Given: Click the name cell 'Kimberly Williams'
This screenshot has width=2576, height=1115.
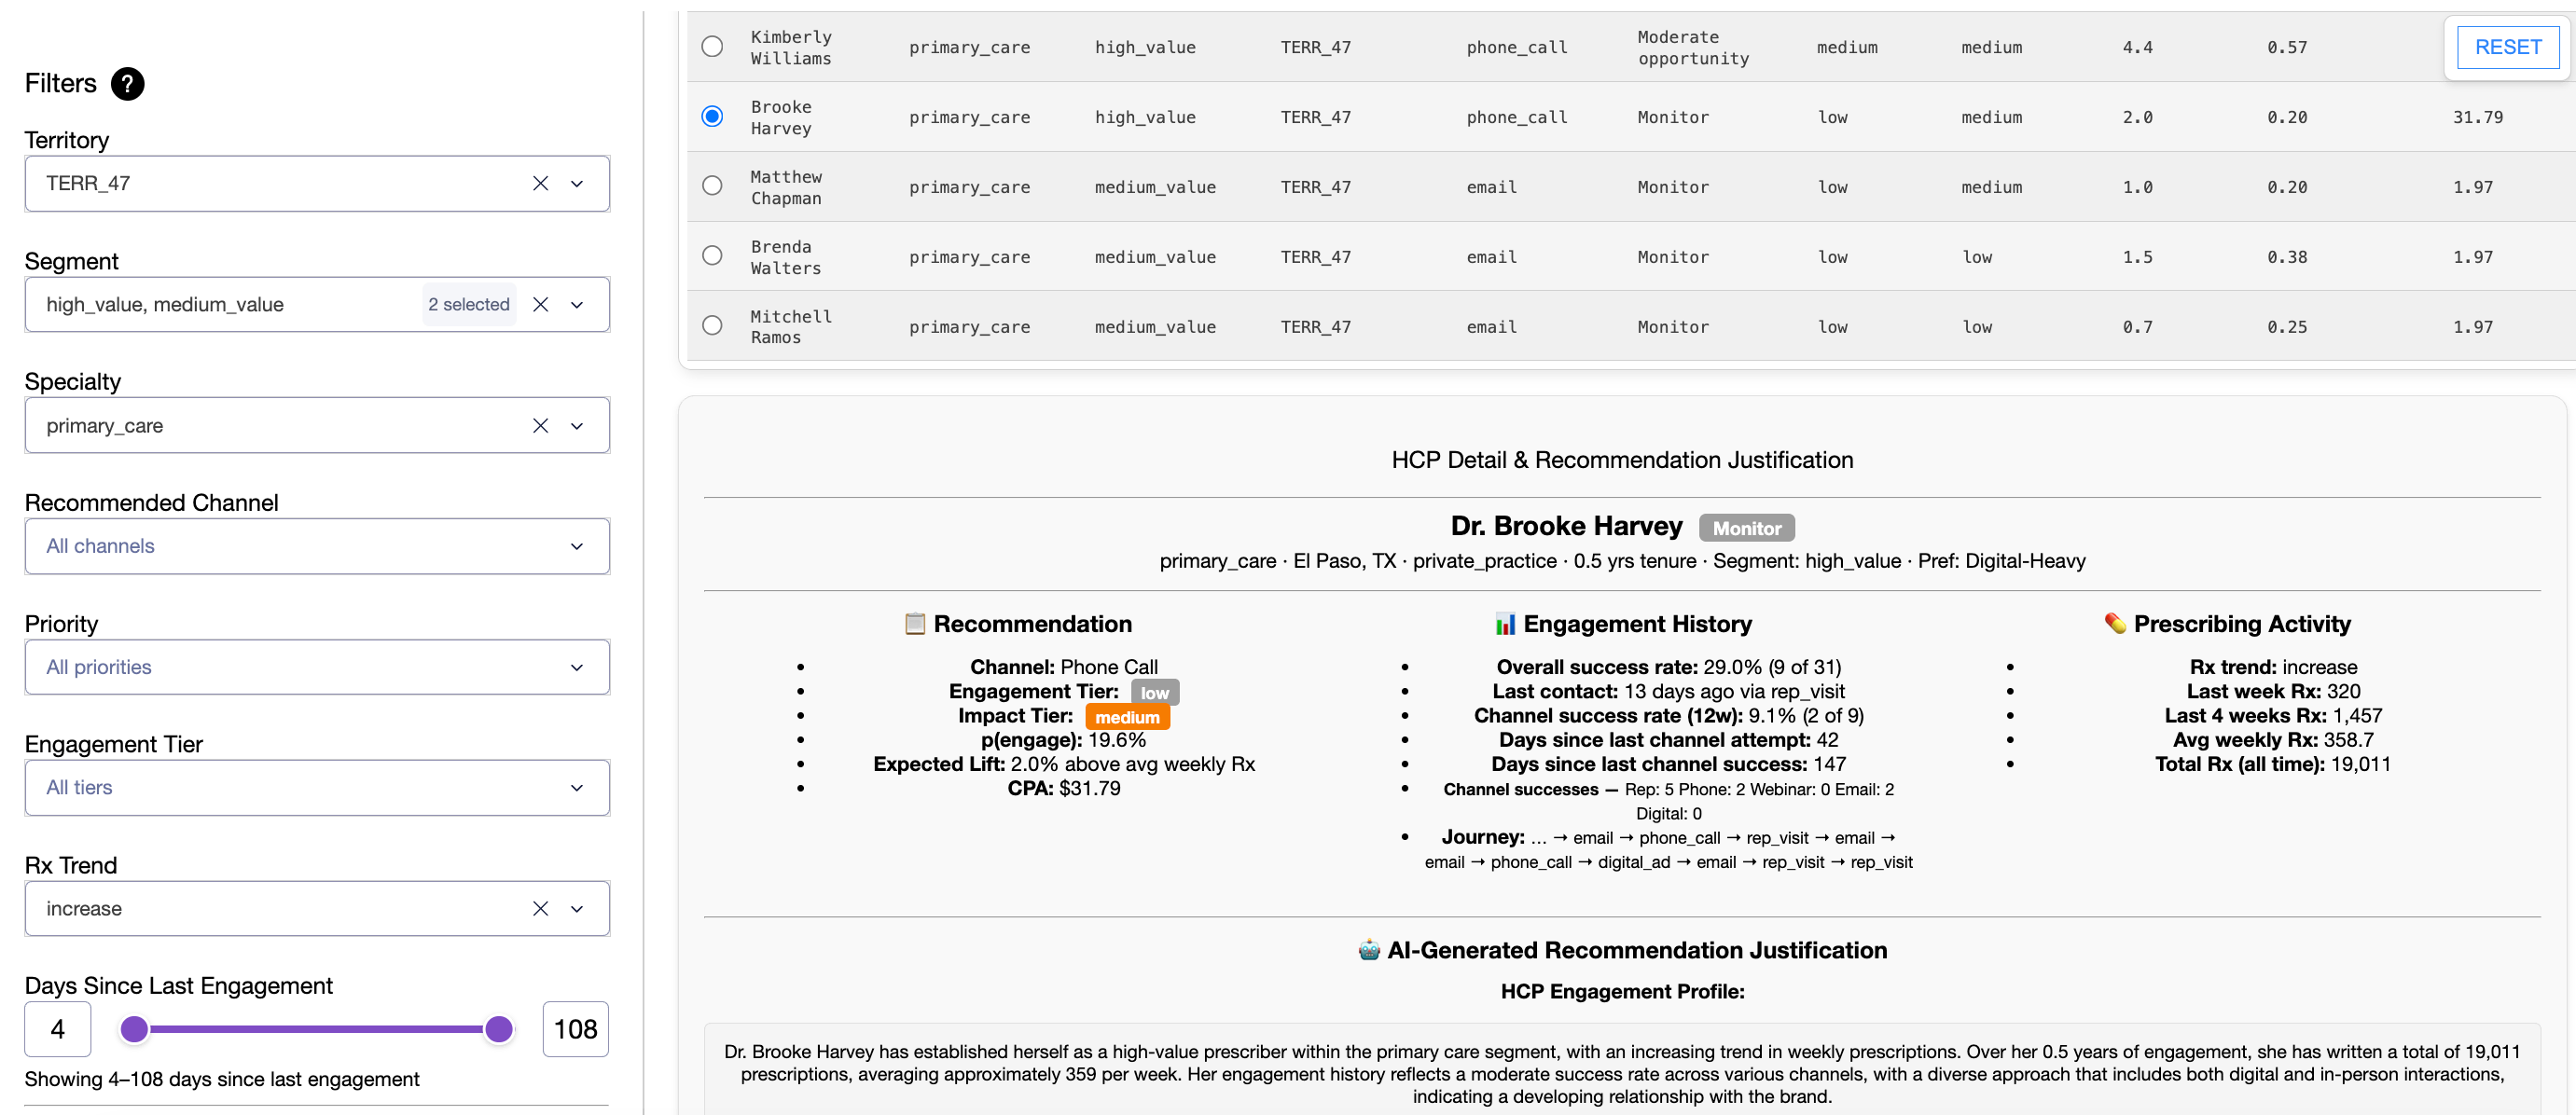Looking at the screenshot, I should [791, 47].
